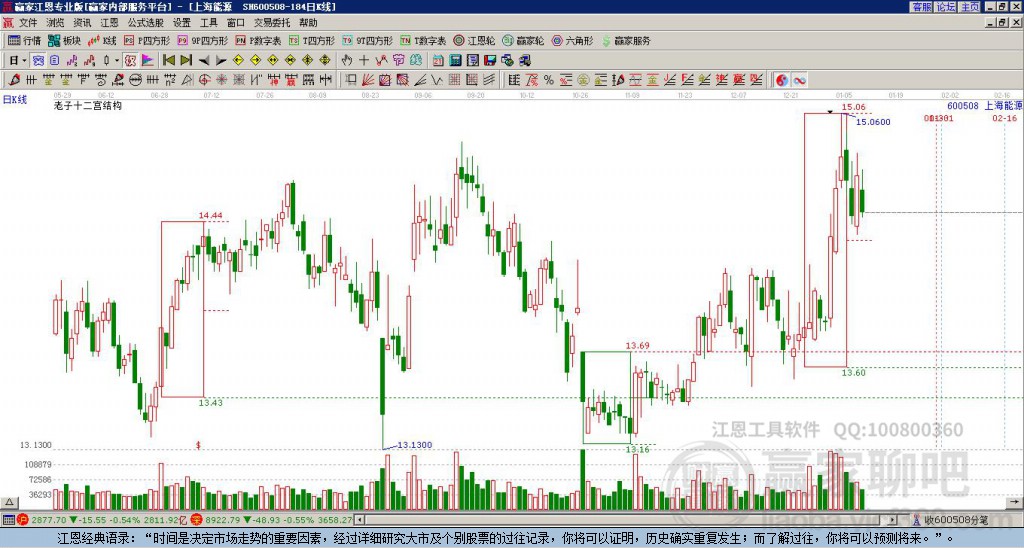Viewport: 1024px width, 548px height.
Task: Activate the crosshair cursor tool
Action: click(364, 61)
